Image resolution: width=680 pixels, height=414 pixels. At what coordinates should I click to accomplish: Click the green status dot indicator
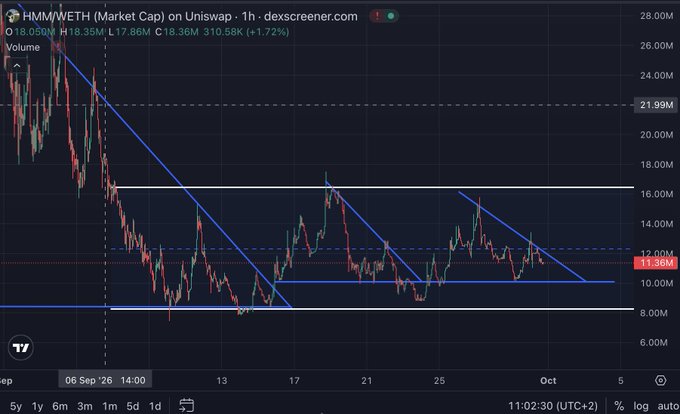(391, 16)
